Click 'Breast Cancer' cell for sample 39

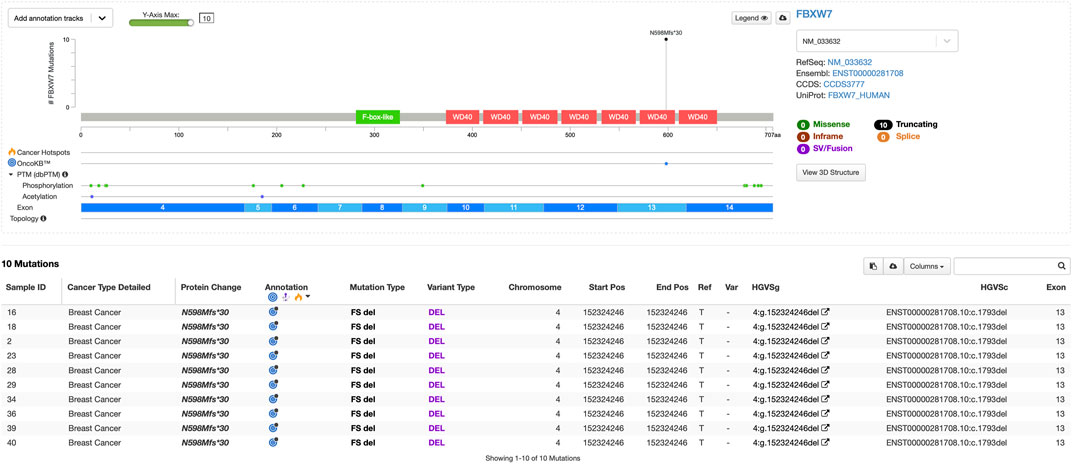[x=94, y=428]
